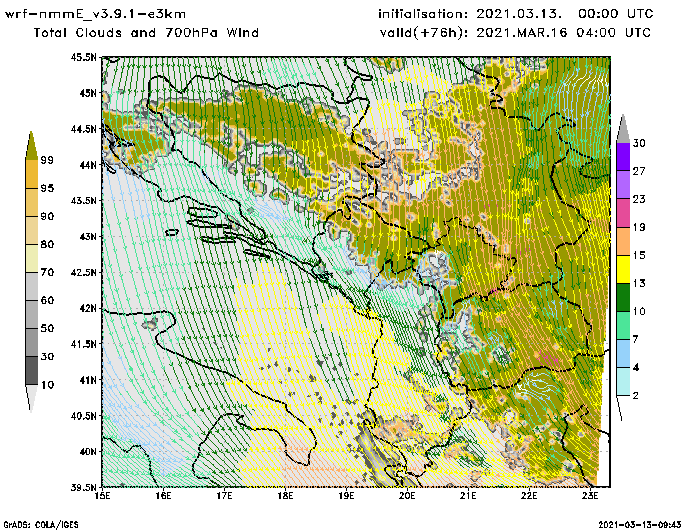Click the 39.5N latitude label
This screenshot has height=530, width=700.
[83, 488]
